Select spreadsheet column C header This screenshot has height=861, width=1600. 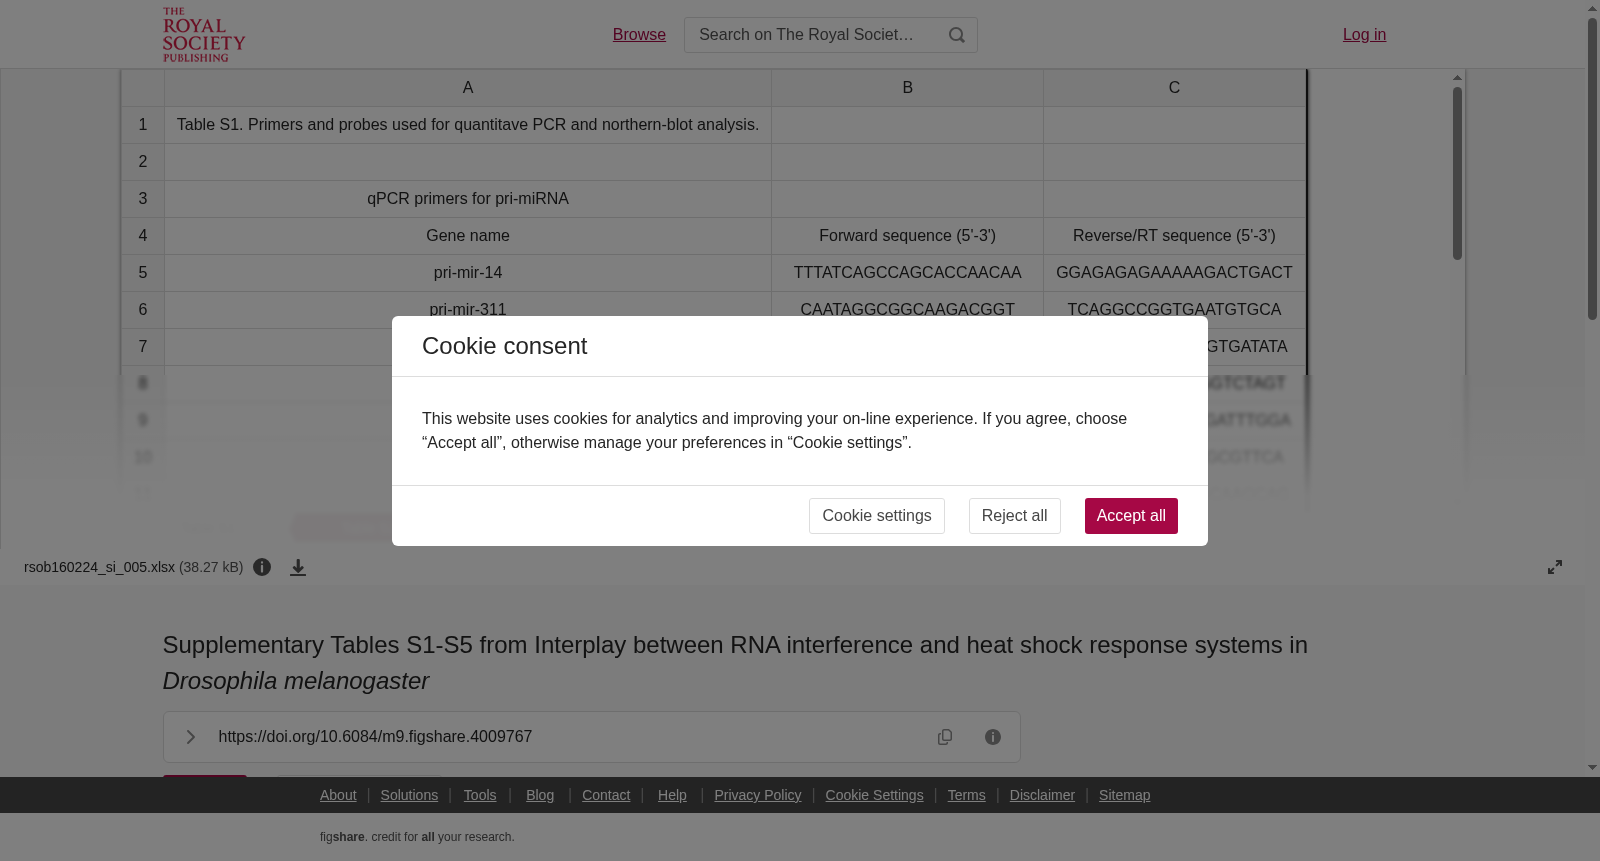click(1175, 88)
